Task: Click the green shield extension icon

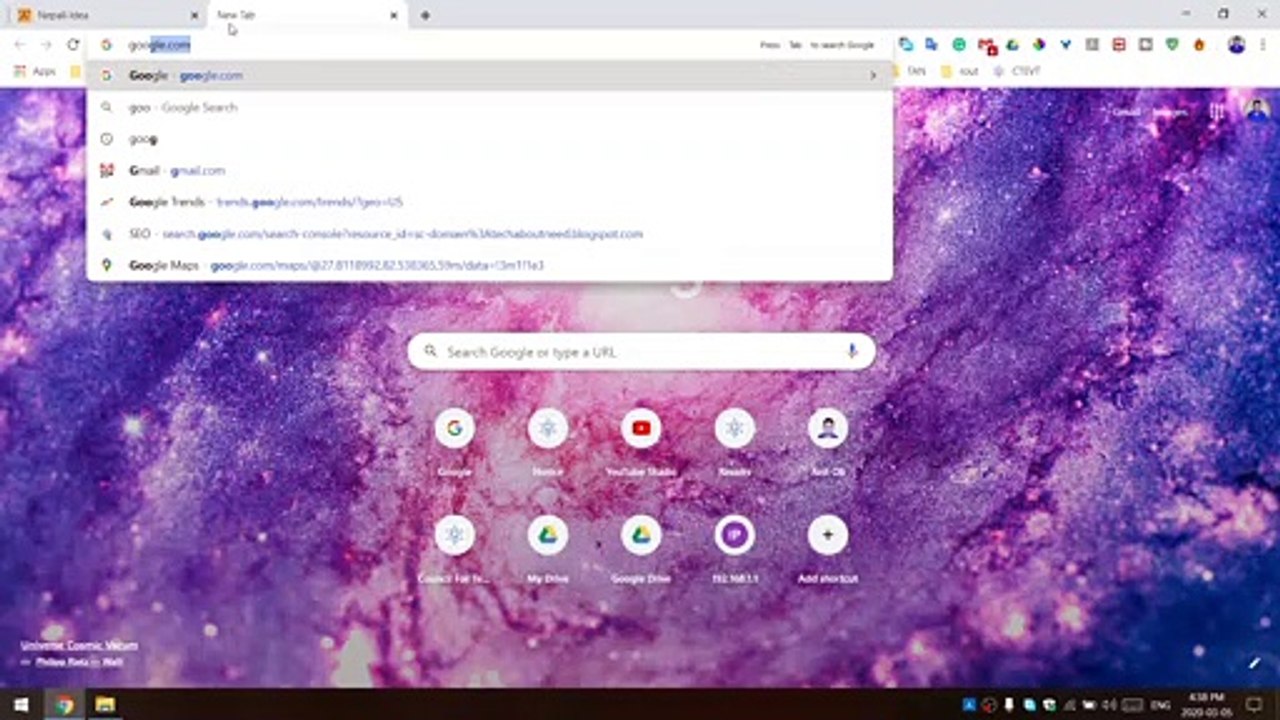Action: point(1172,45)
